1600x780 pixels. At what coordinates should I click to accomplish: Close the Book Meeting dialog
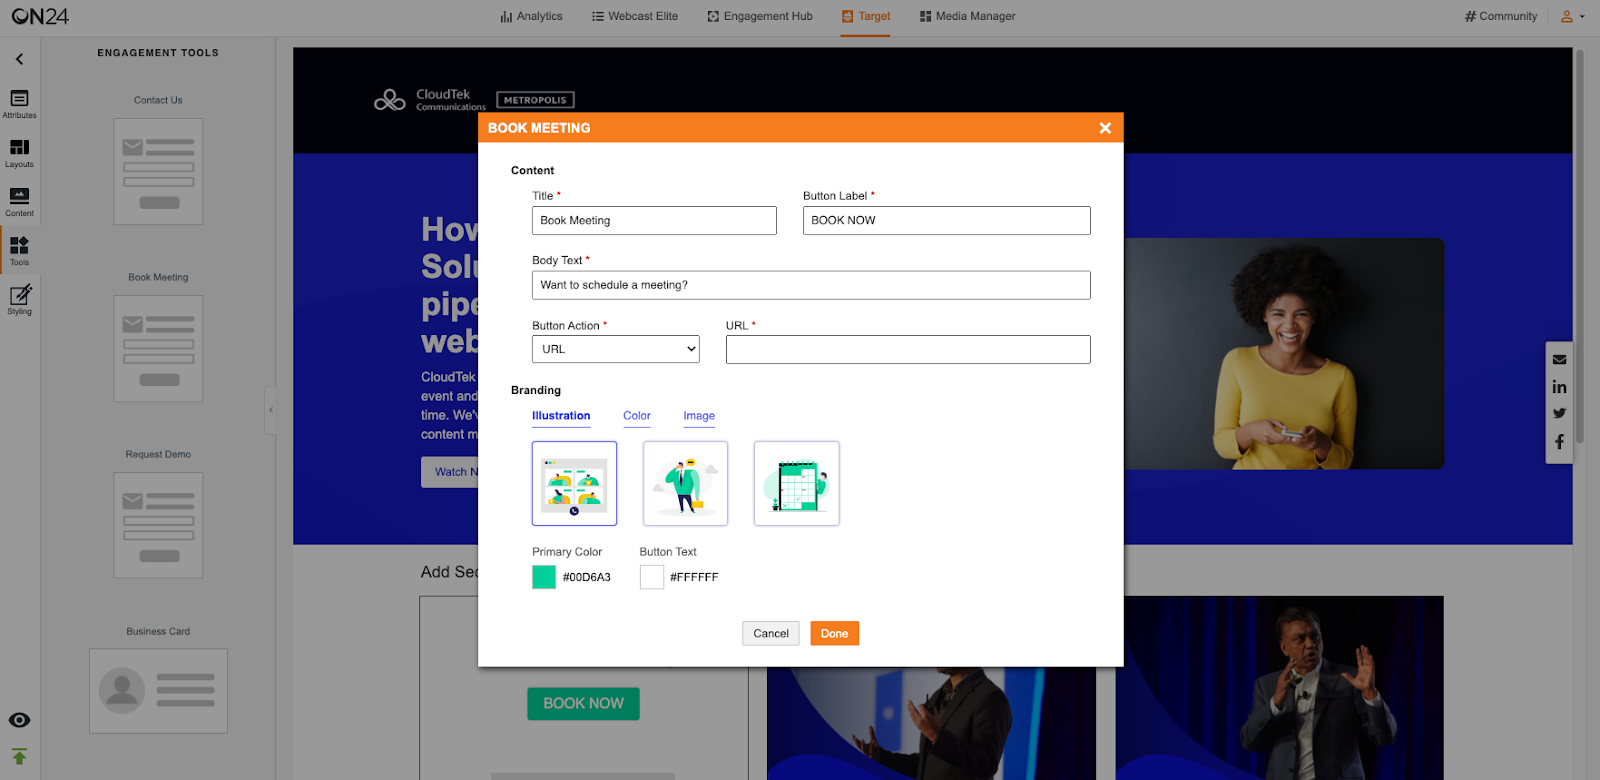click(x=1105, y=128)
